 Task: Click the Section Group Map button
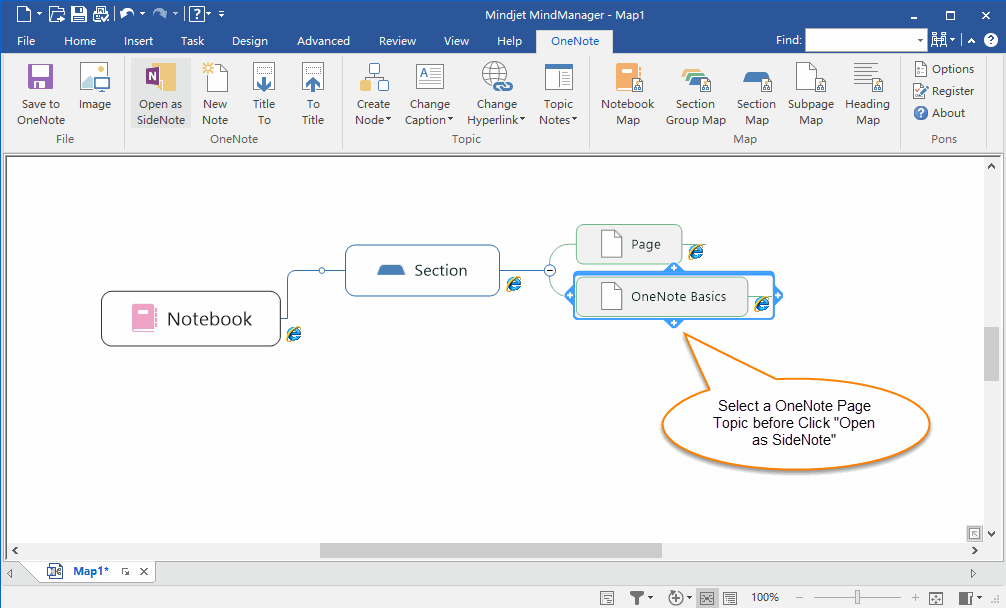tap(695, 94)
